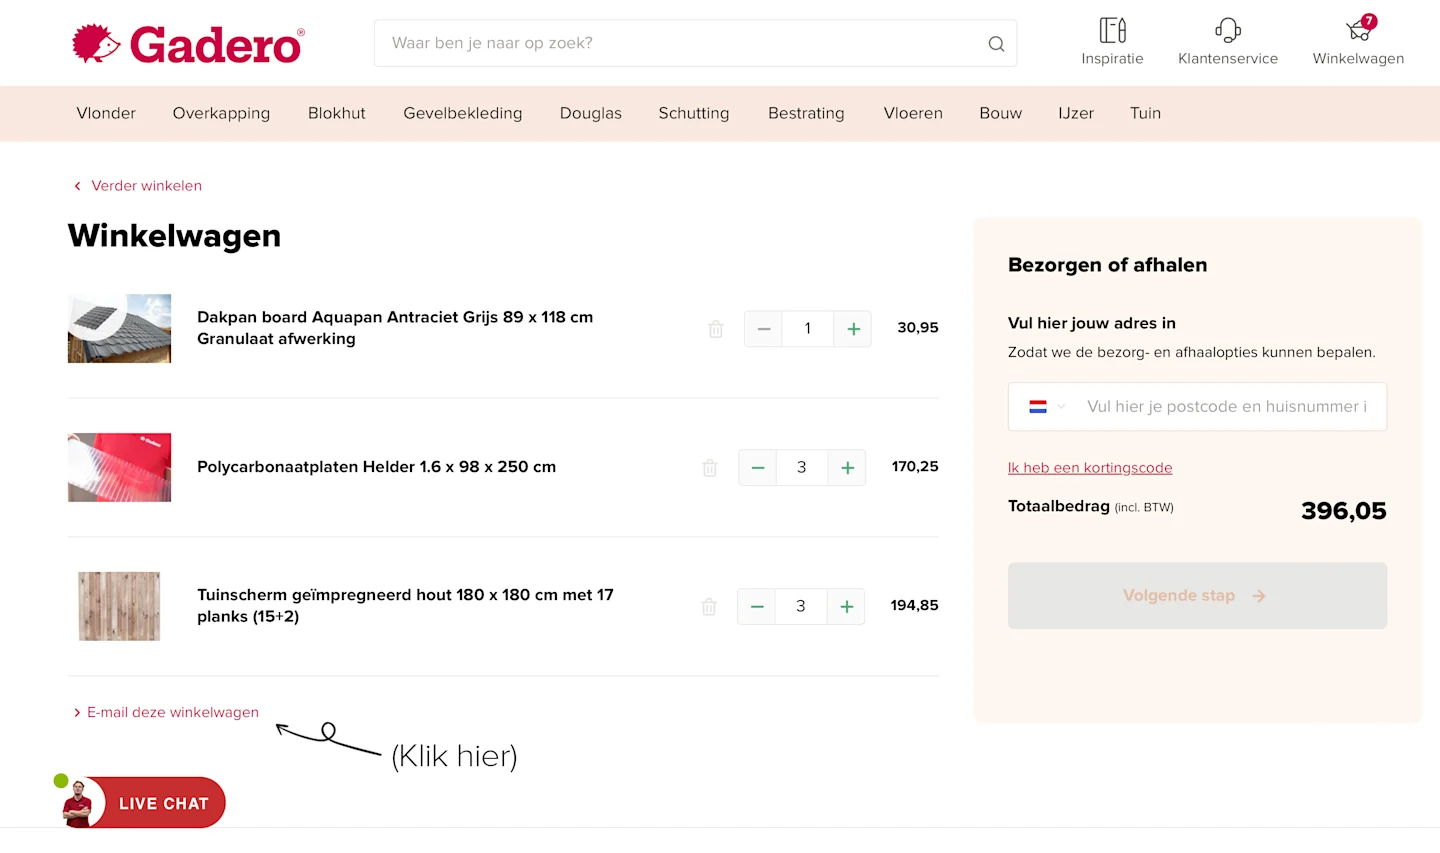Image resolution: width=1440 pixels, height=853 pixels.
Task: Open Dakpan board Aquapan product title
Action: point(395,328)
